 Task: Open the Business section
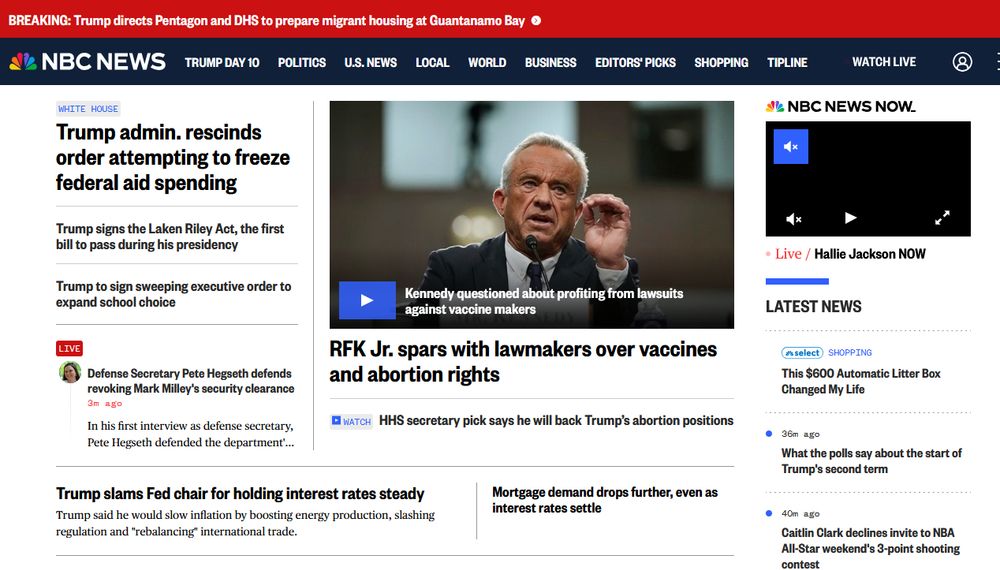(550, 62)
